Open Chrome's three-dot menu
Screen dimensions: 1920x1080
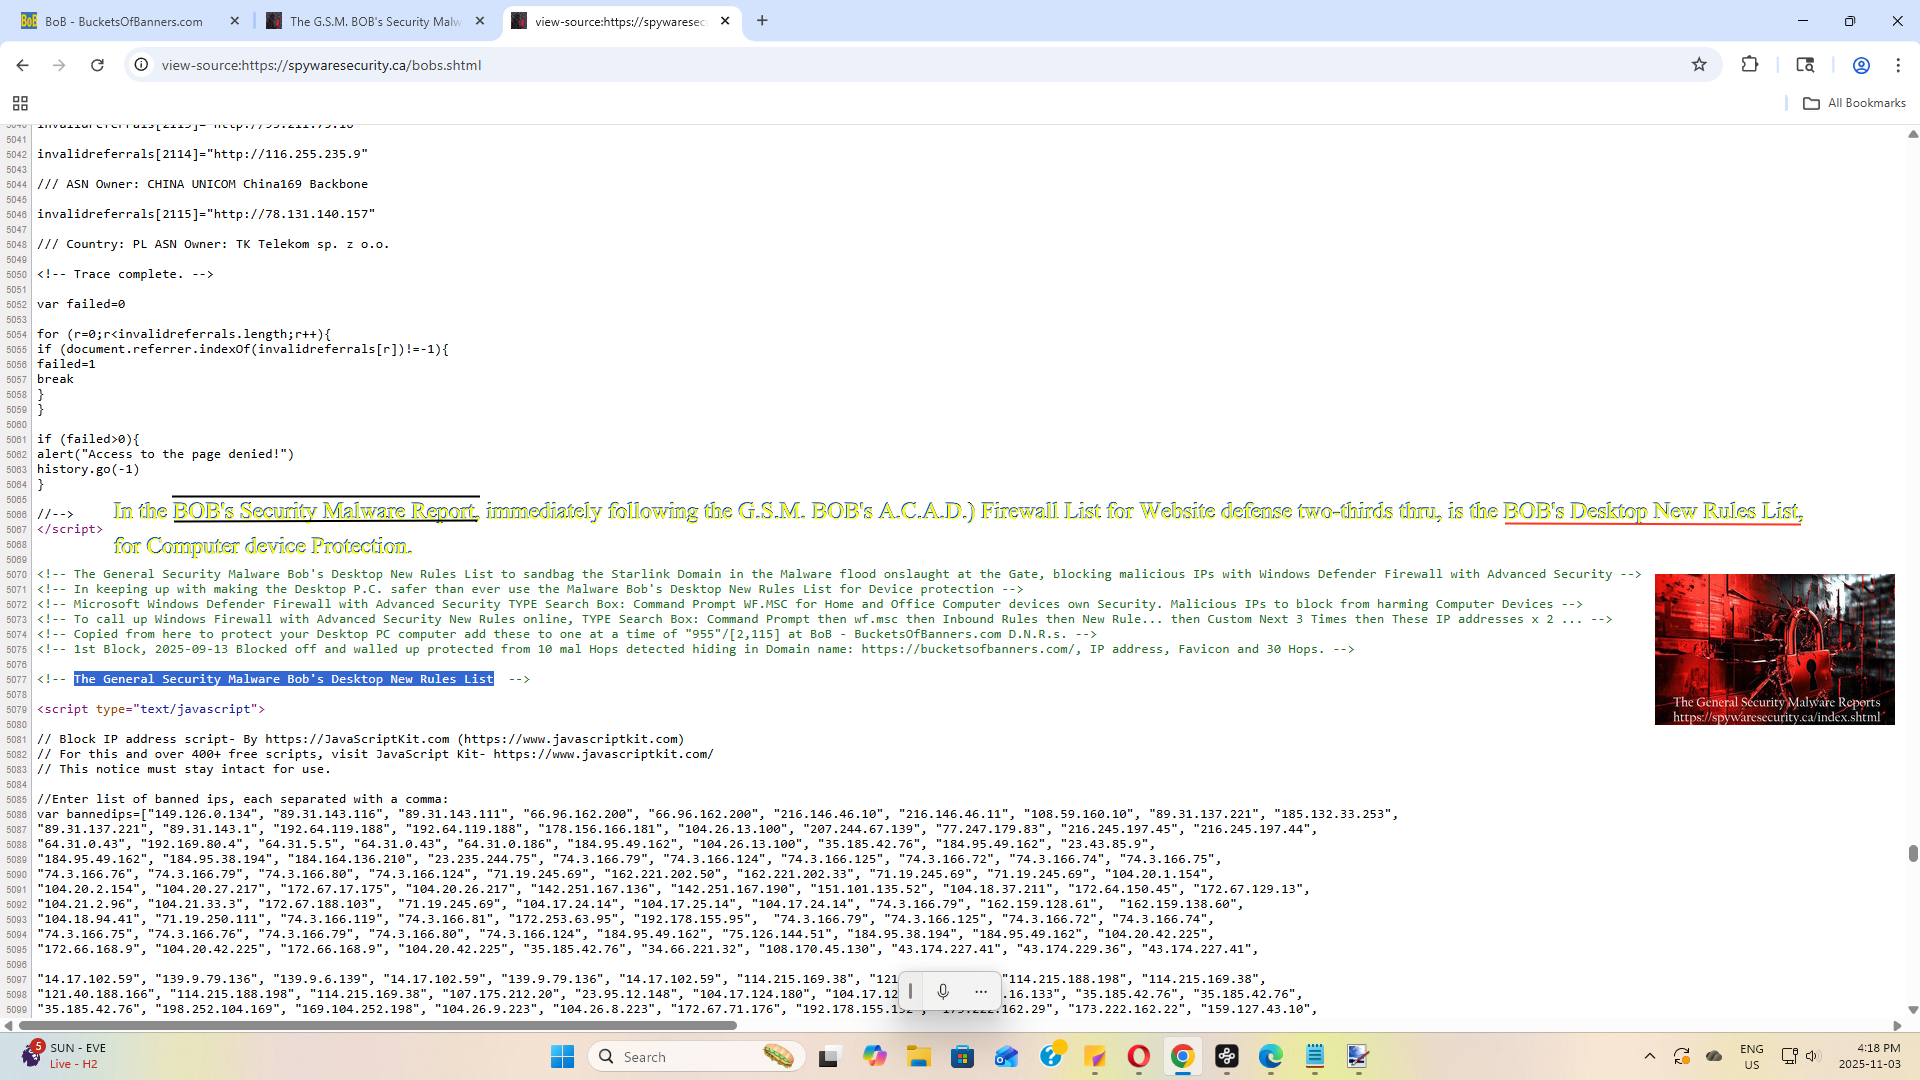click(x=1898, y=65)
